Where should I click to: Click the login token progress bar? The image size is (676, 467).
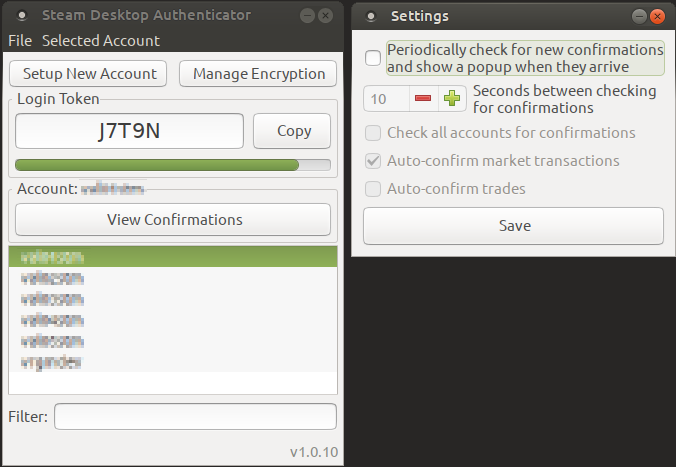(173, 165)
